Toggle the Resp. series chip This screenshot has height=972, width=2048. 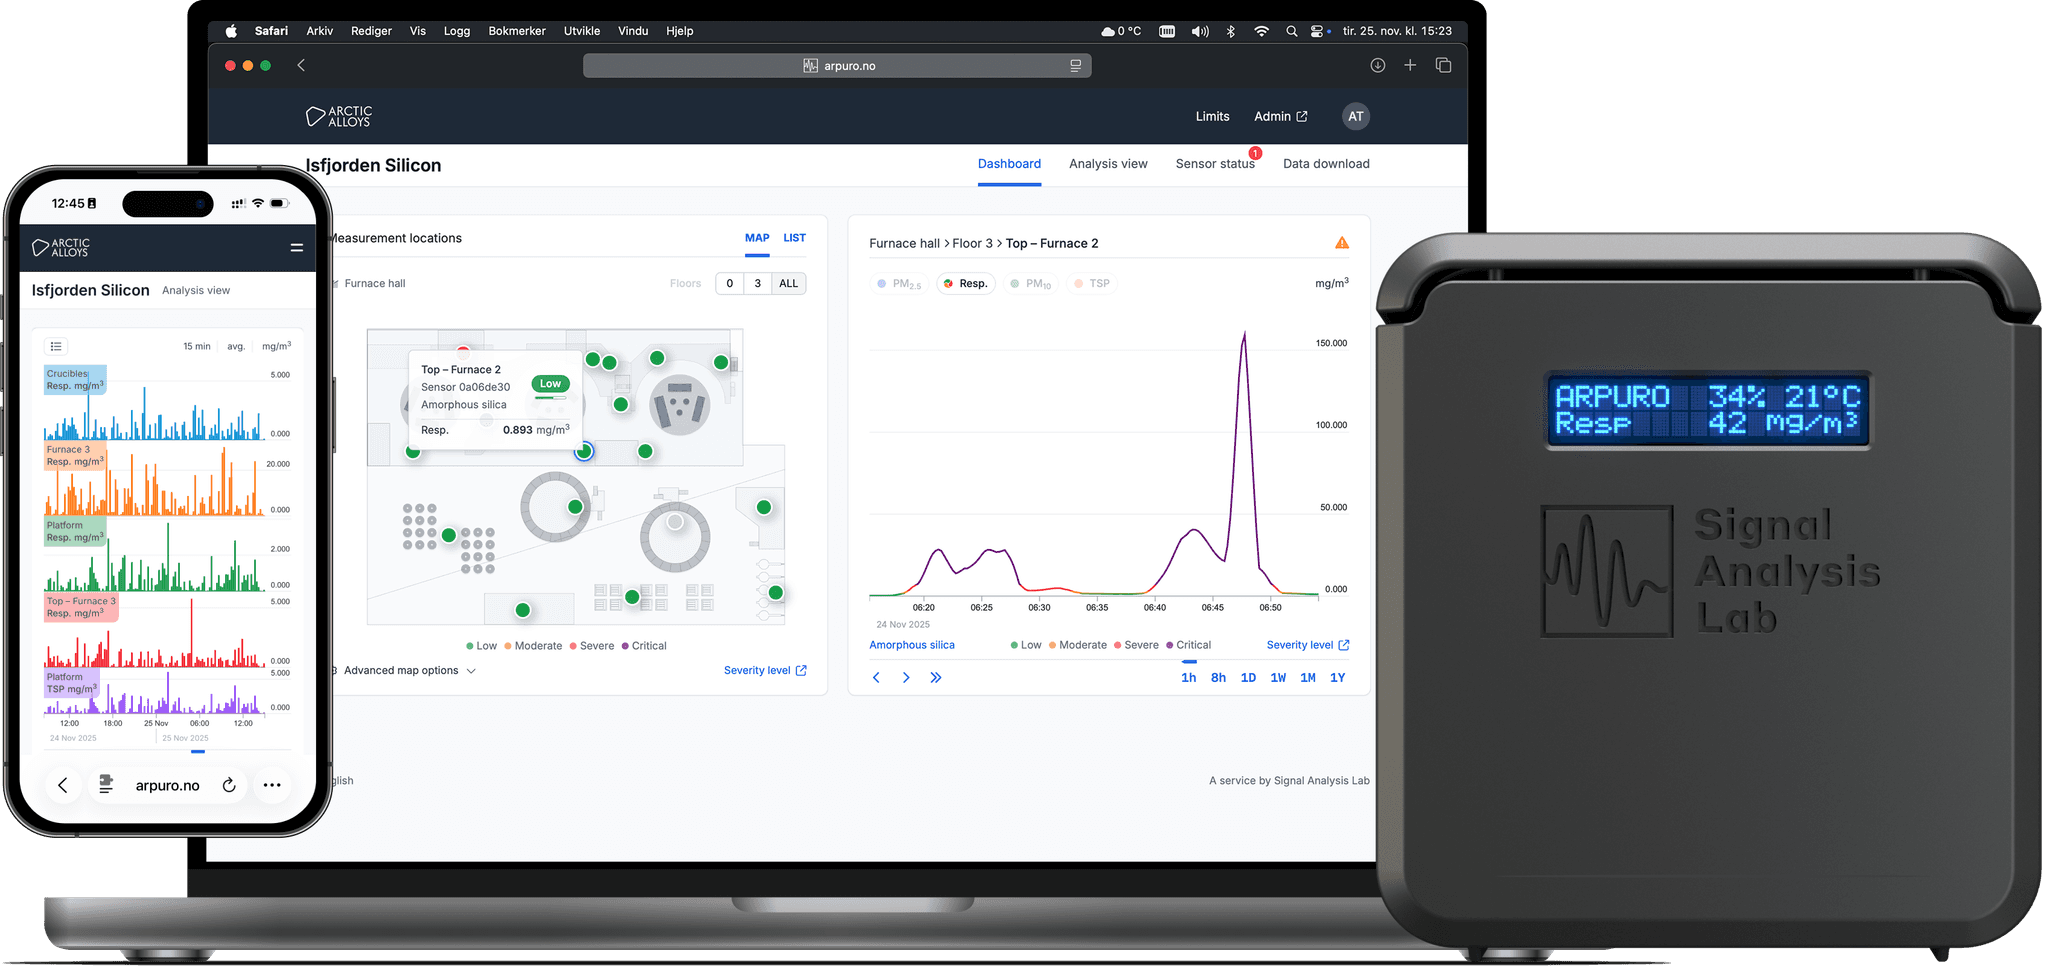966,284
